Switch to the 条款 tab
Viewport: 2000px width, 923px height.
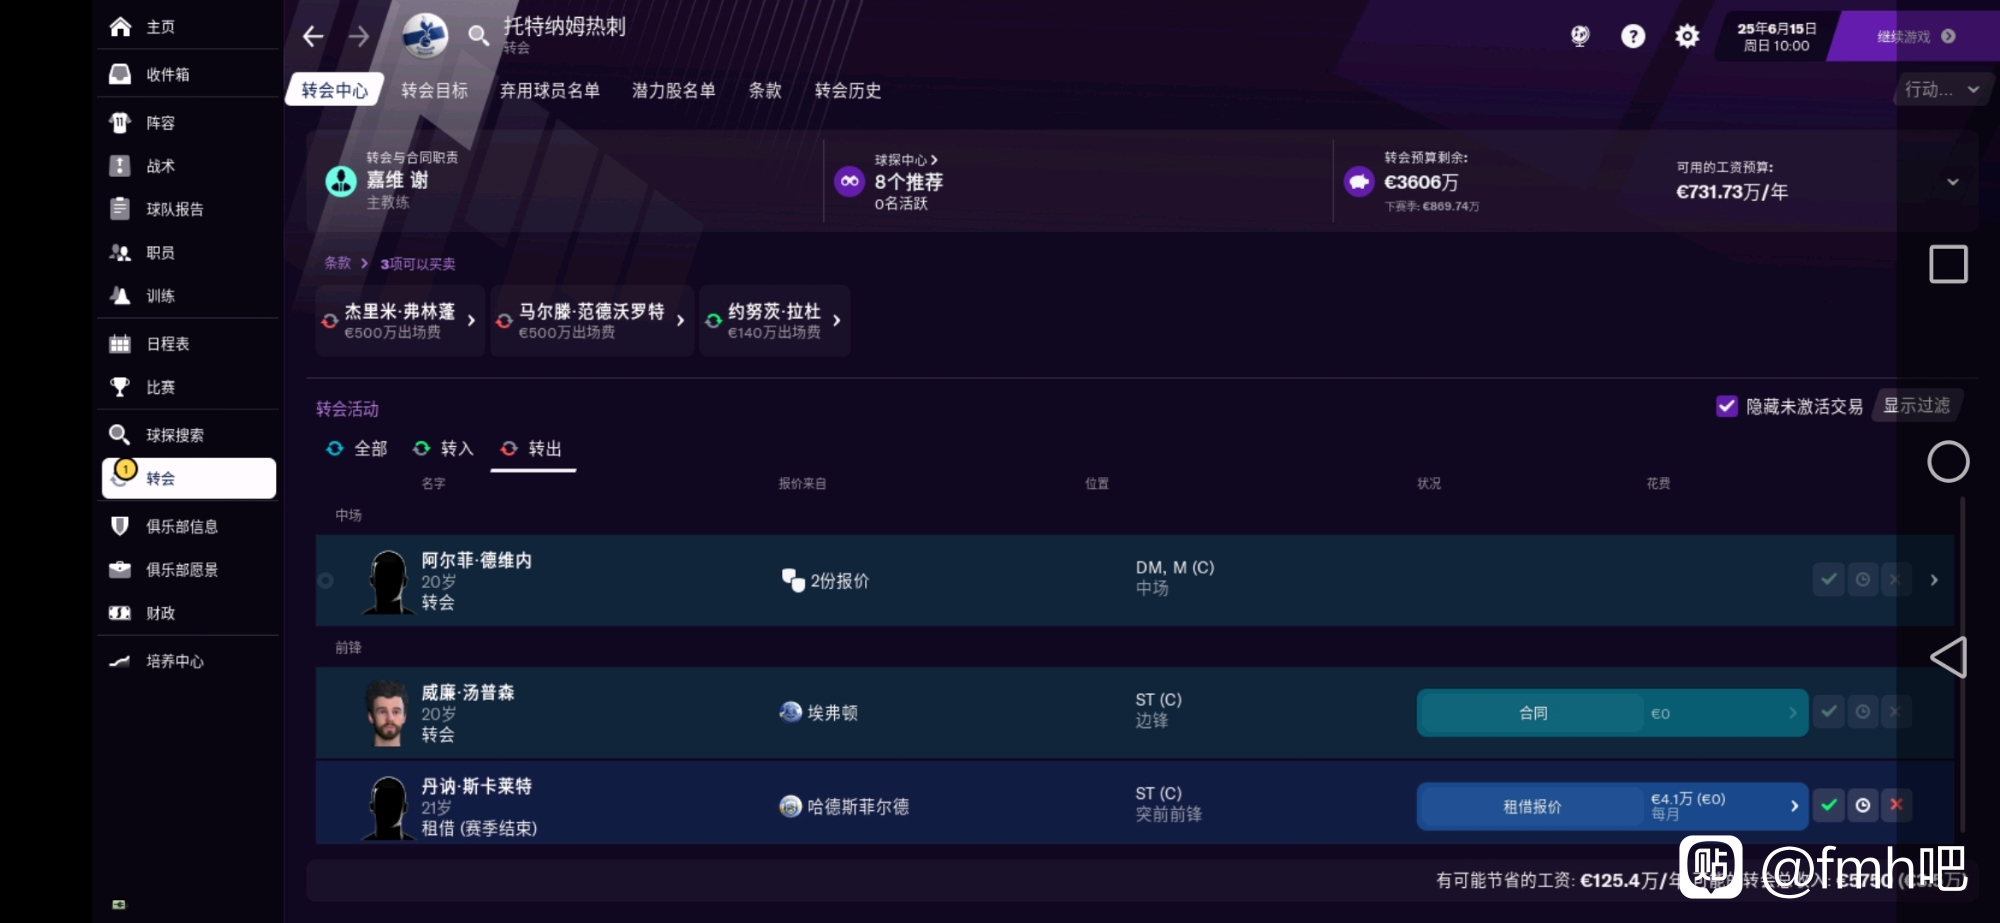click(765, 90)
